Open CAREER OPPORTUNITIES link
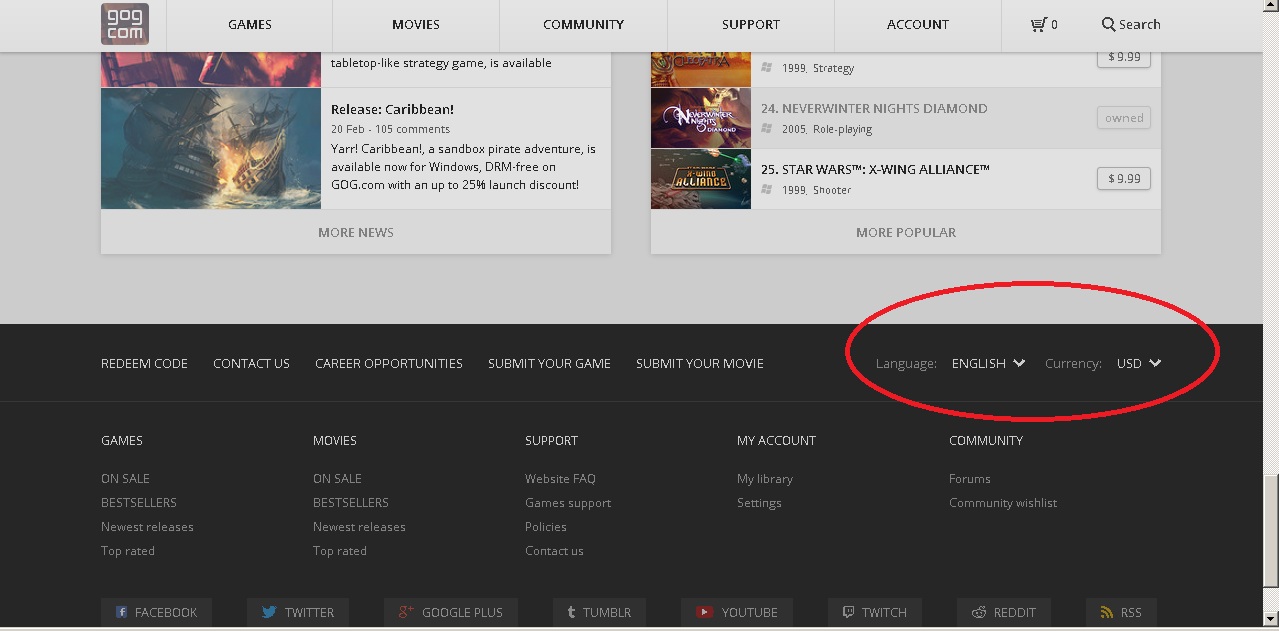 pyautogui.click(x=389, y=363)
